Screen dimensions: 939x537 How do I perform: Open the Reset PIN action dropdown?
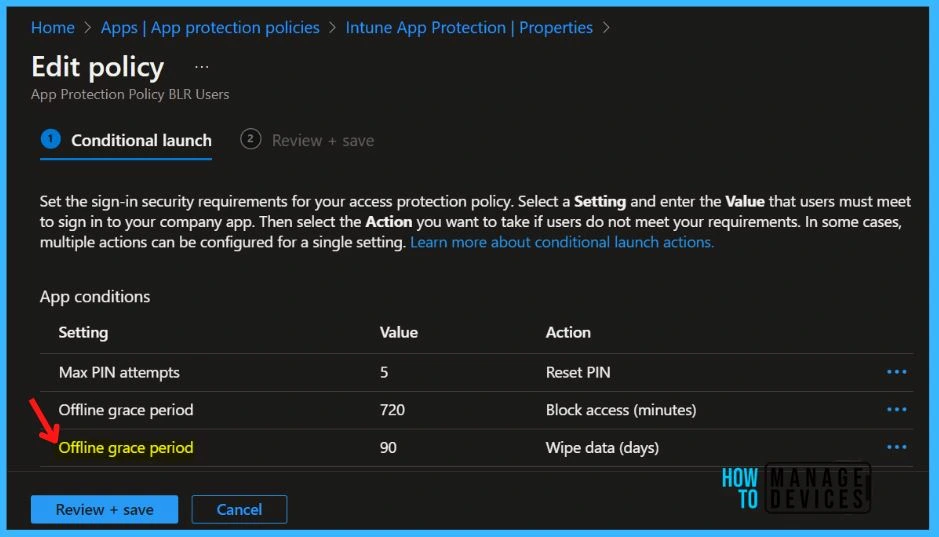[x=578, y=372]
